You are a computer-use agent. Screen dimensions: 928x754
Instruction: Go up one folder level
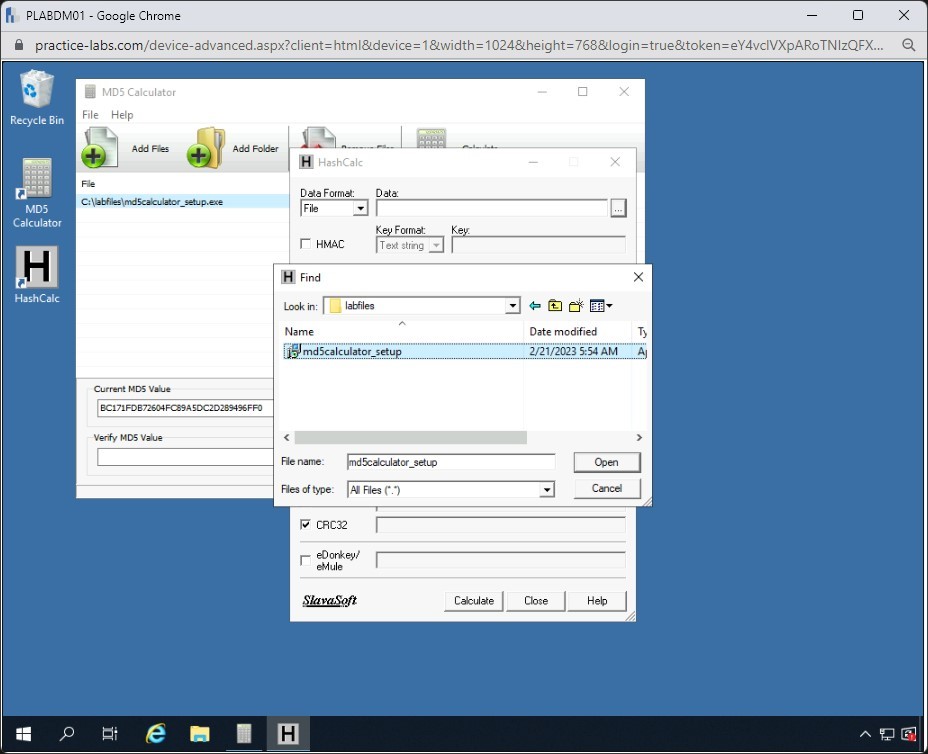point(555,306)
